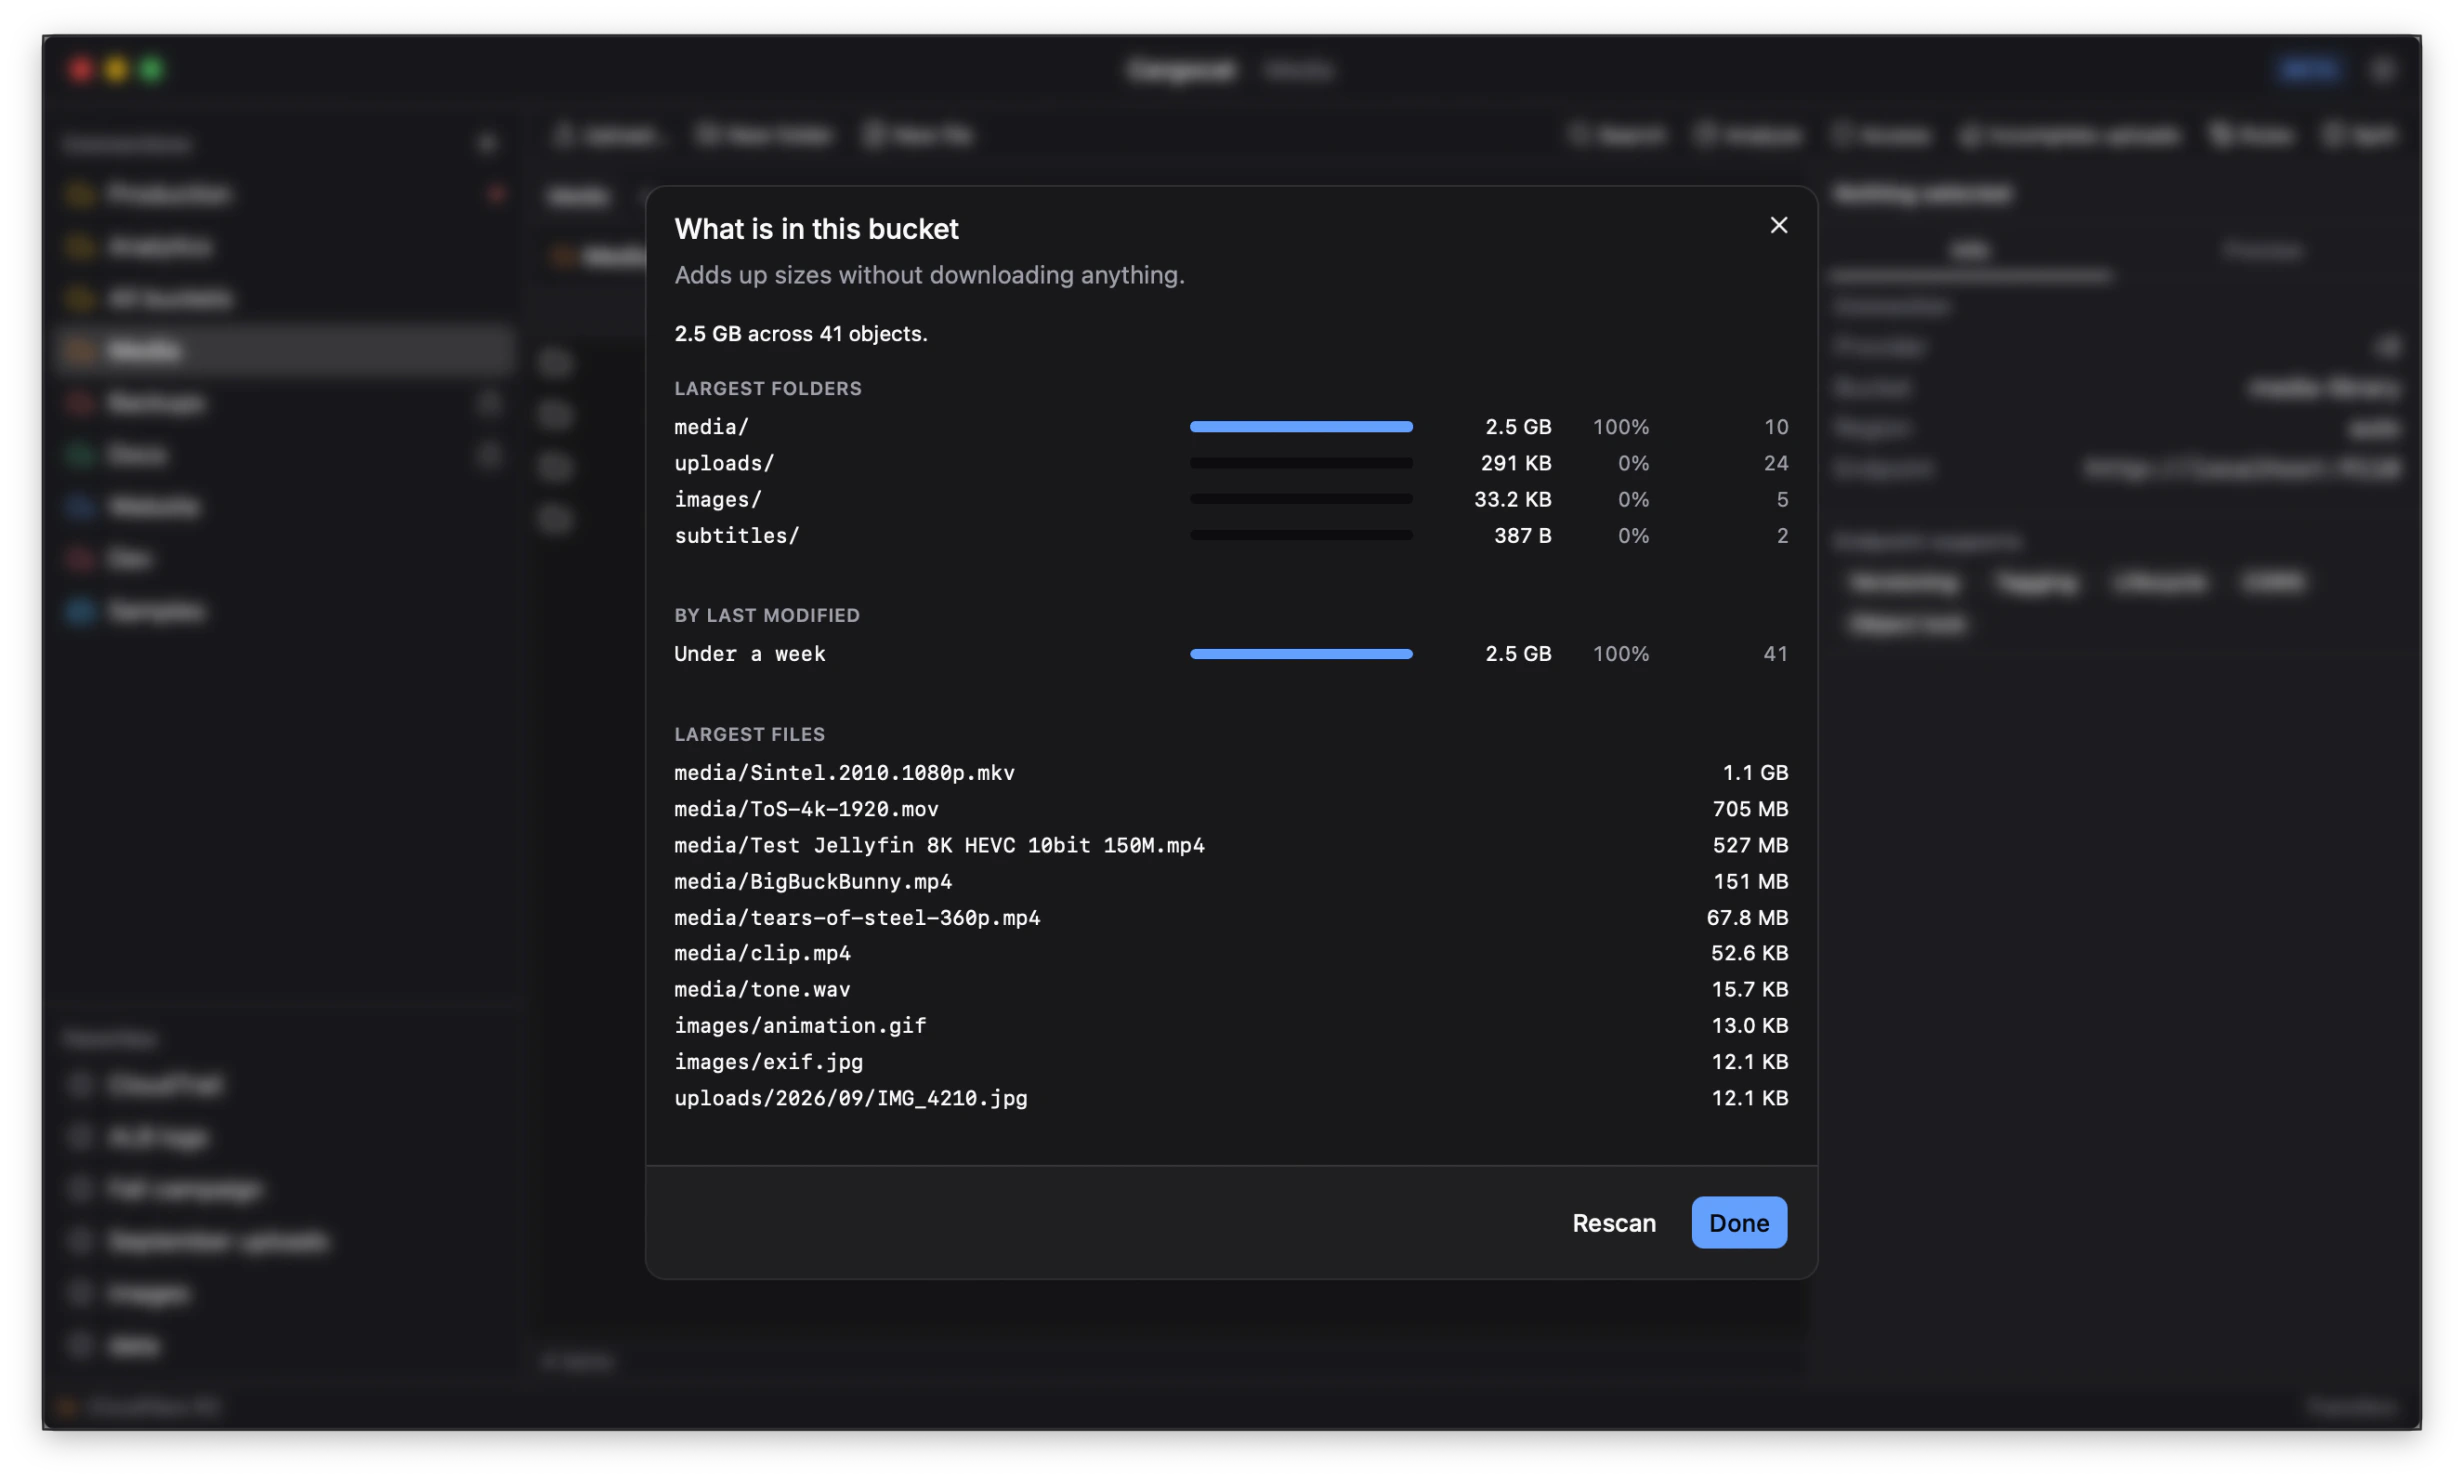Select the uploads/ folder row
2464x1480 pixels.
[x=1231, y=463]
